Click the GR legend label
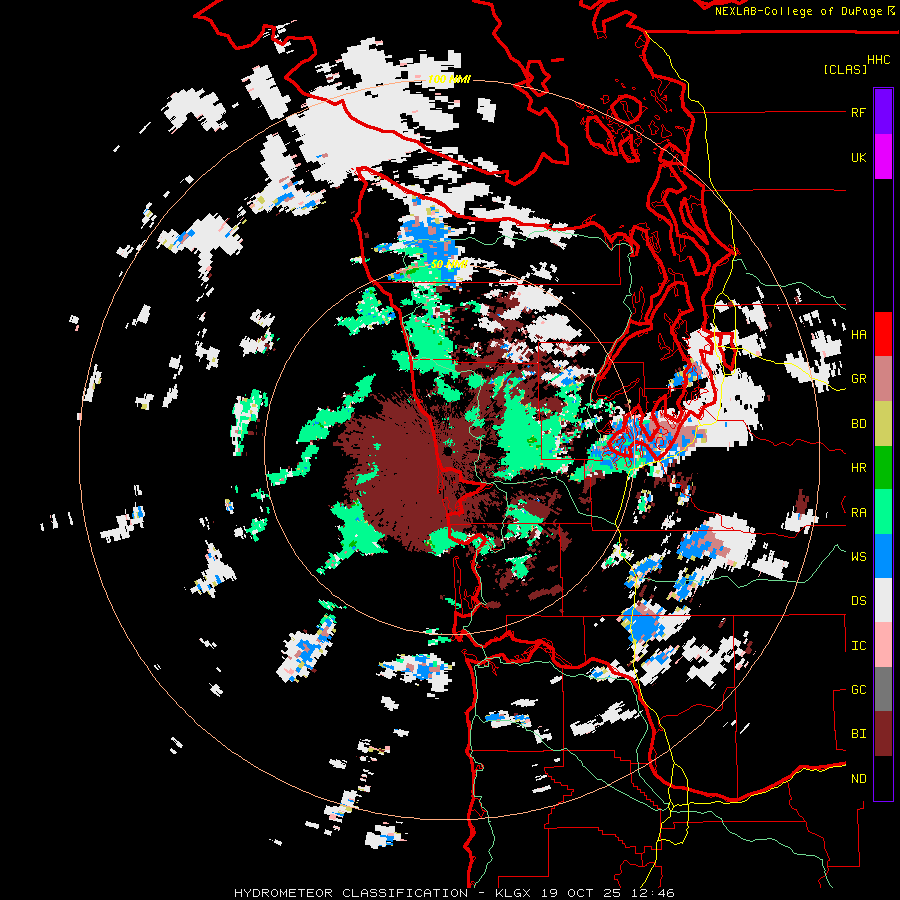The width and height of the screenshot is (900, 900). tap(858, 379)
